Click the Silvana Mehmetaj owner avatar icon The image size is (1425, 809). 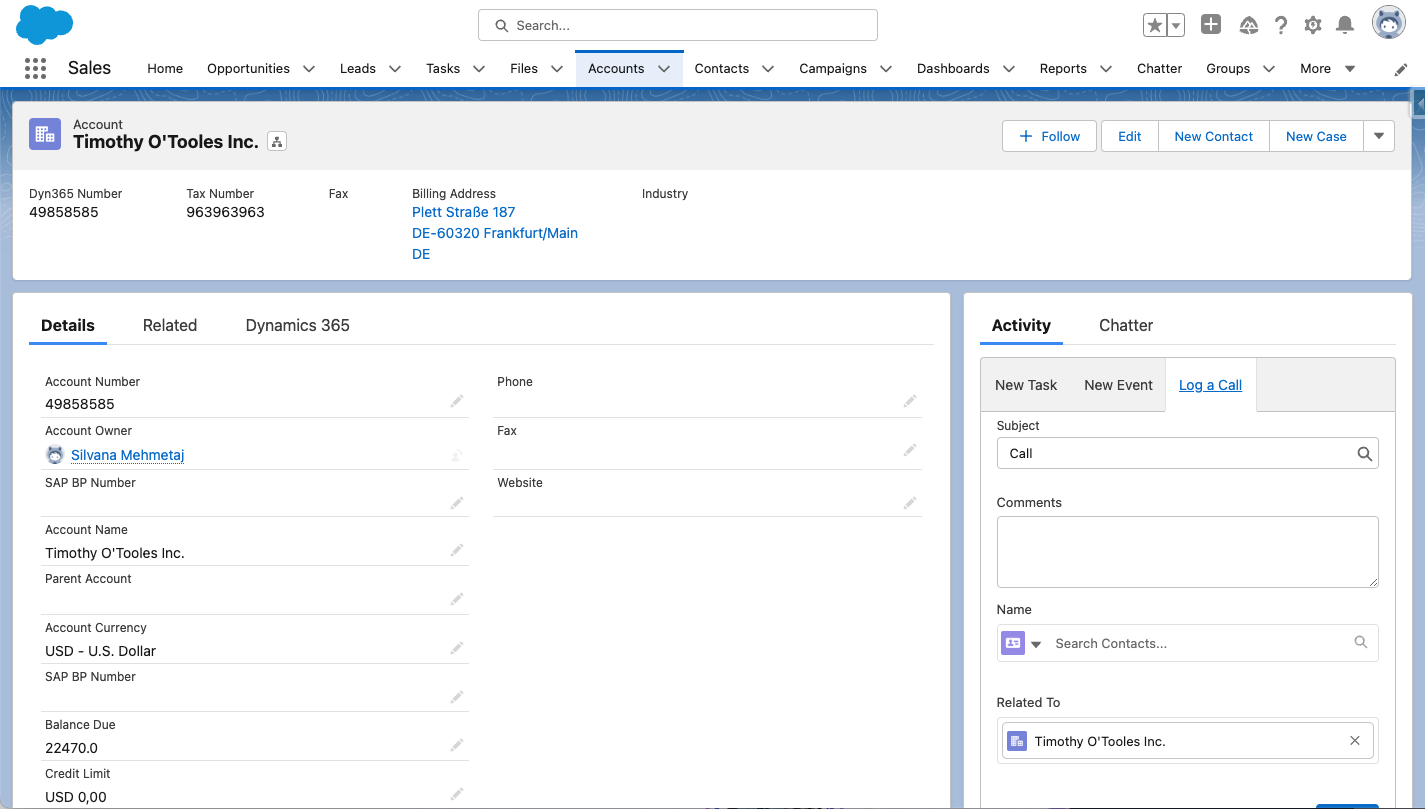click(x=55, y=455)
